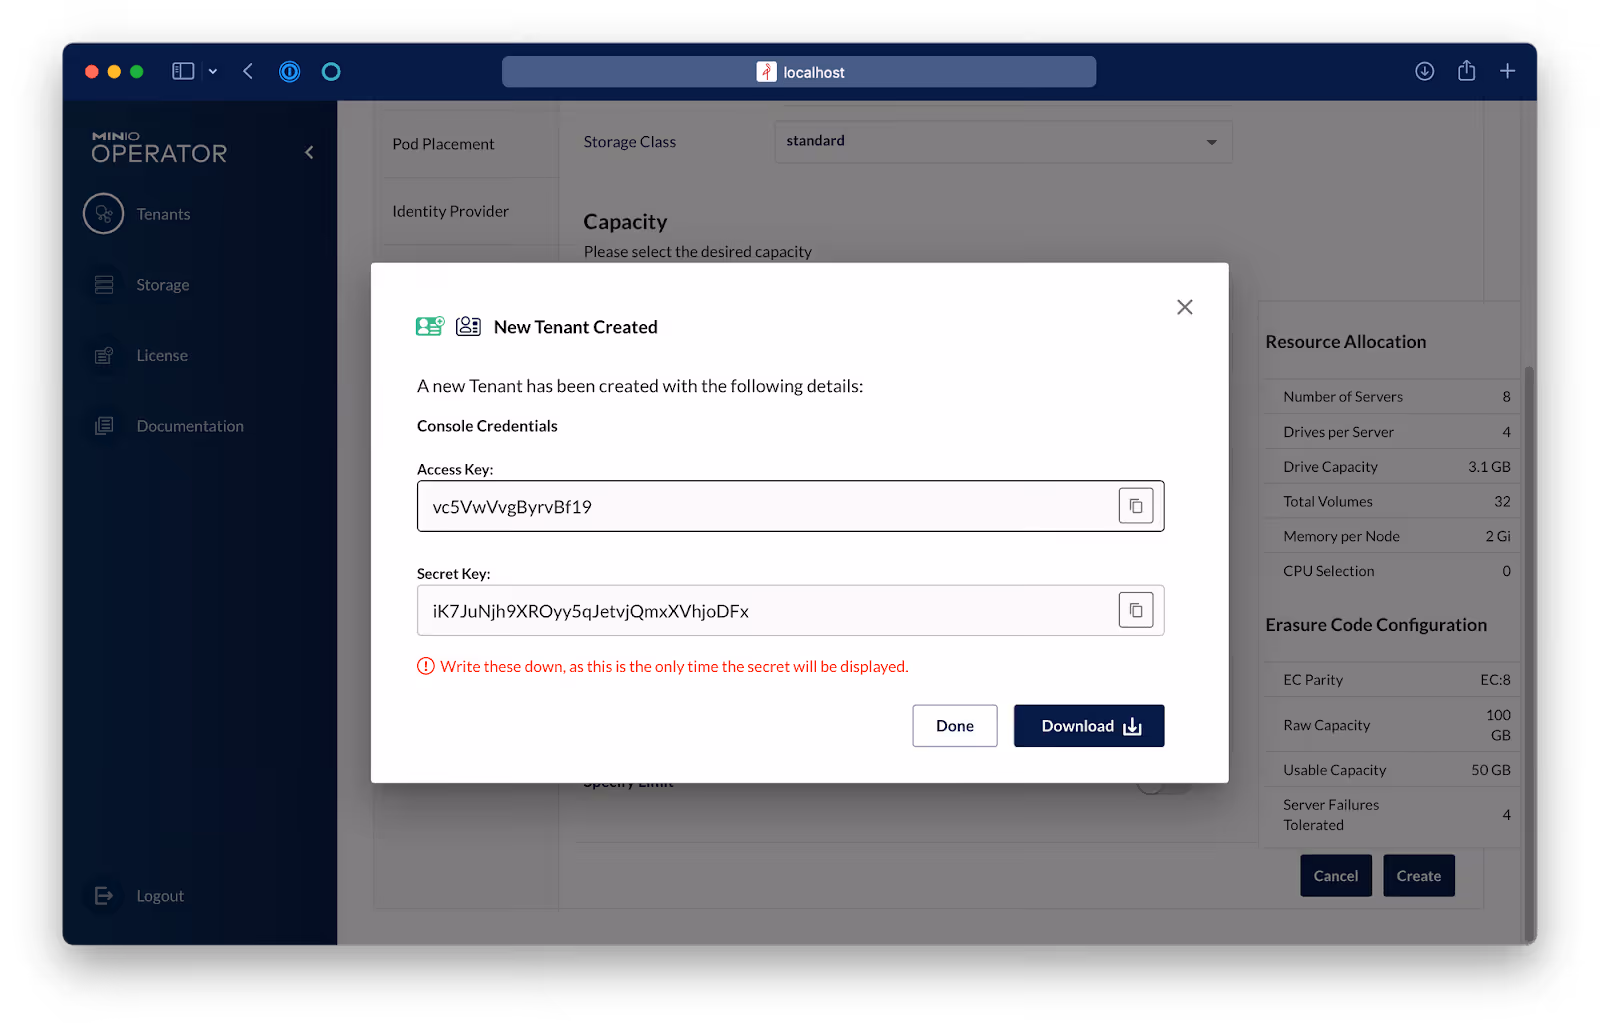Screen dimensions: 1600x1028
Task: Copy the Access Key to clipboard
Action: [1135, 506]
